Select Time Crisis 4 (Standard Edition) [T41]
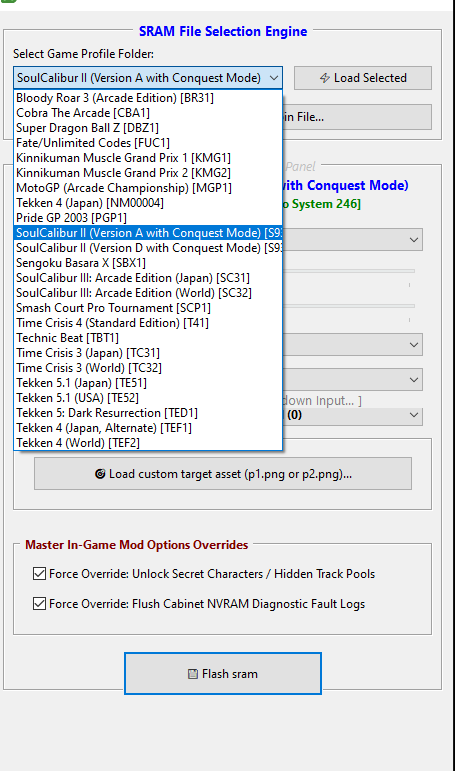Image resolution: width=455 pixels, height=771 pixels. tap(148, 323)
